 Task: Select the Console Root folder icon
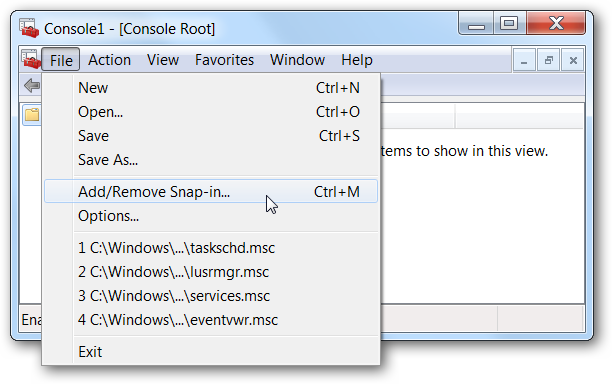32,115
